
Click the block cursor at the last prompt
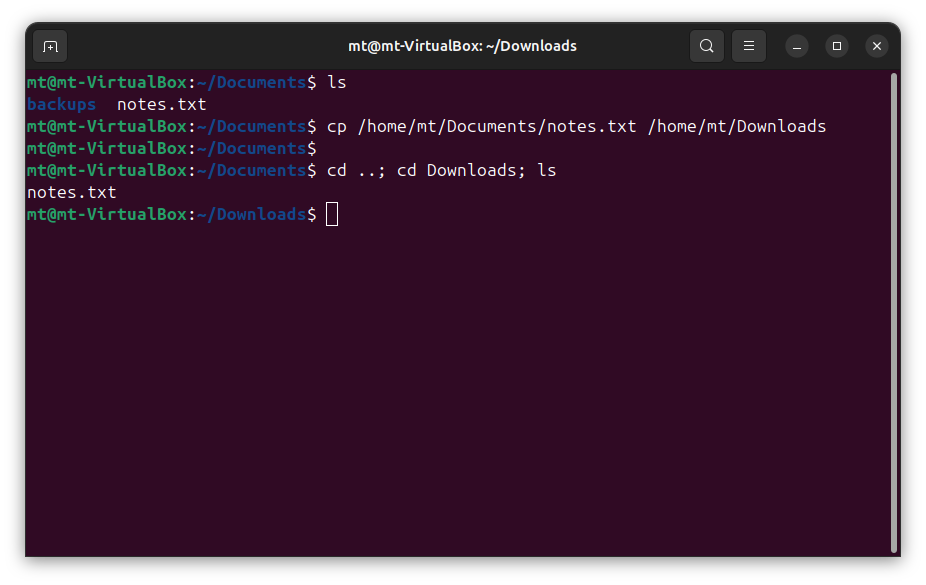pyautogui.click(x=332, y=214)
